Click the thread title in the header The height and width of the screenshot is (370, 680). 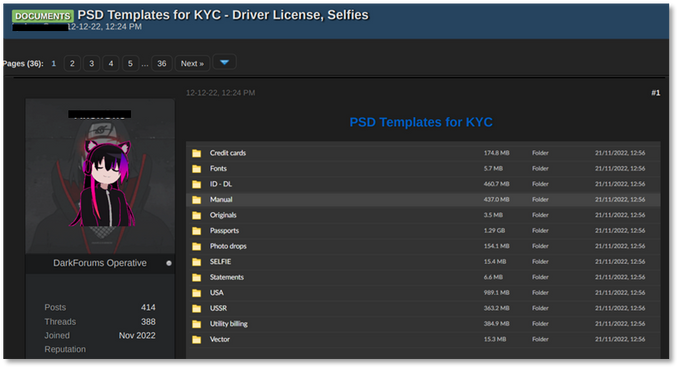point(223,15)
